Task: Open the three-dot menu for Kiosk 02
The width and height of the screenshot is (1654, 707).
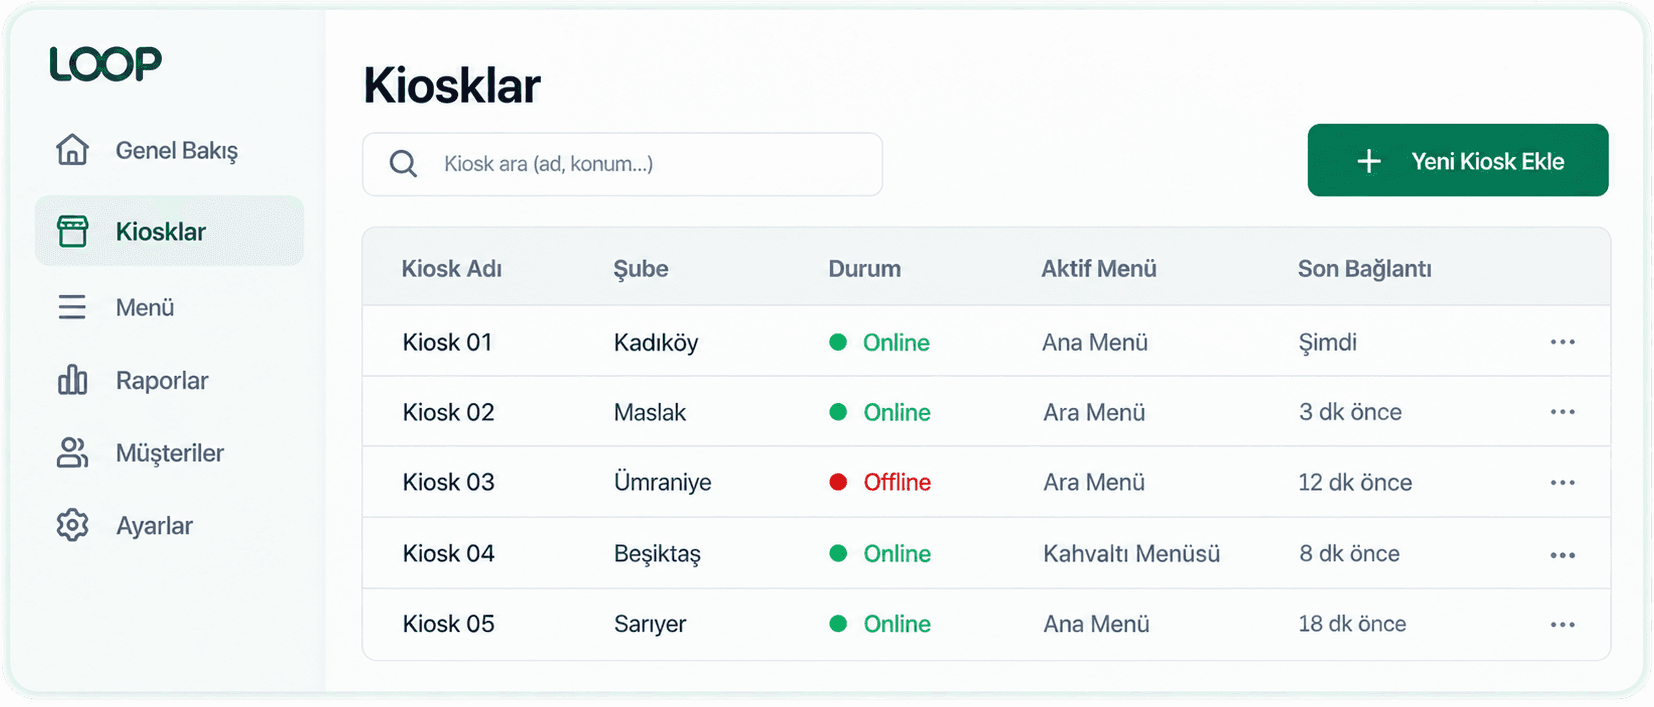Action: [1563, 412]
